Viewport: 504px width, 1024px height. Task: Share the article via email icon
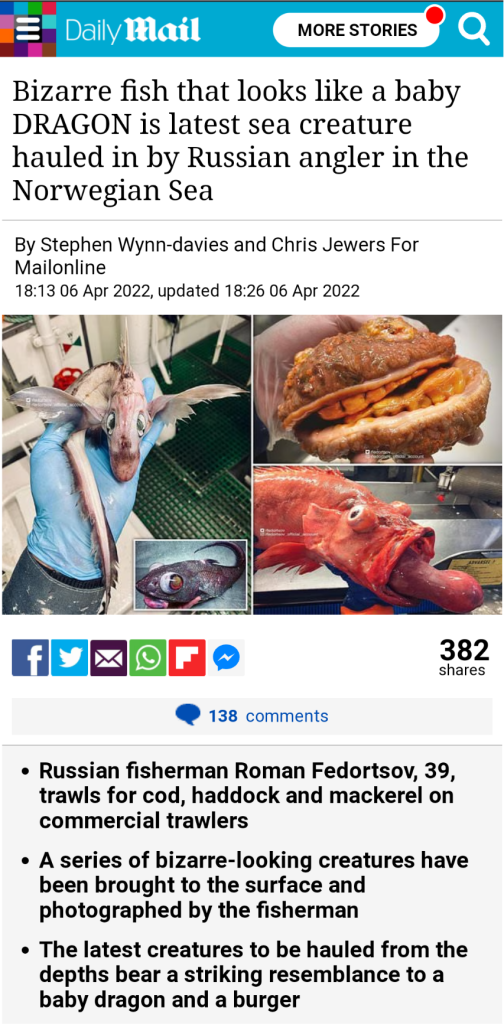coord(108,658)
